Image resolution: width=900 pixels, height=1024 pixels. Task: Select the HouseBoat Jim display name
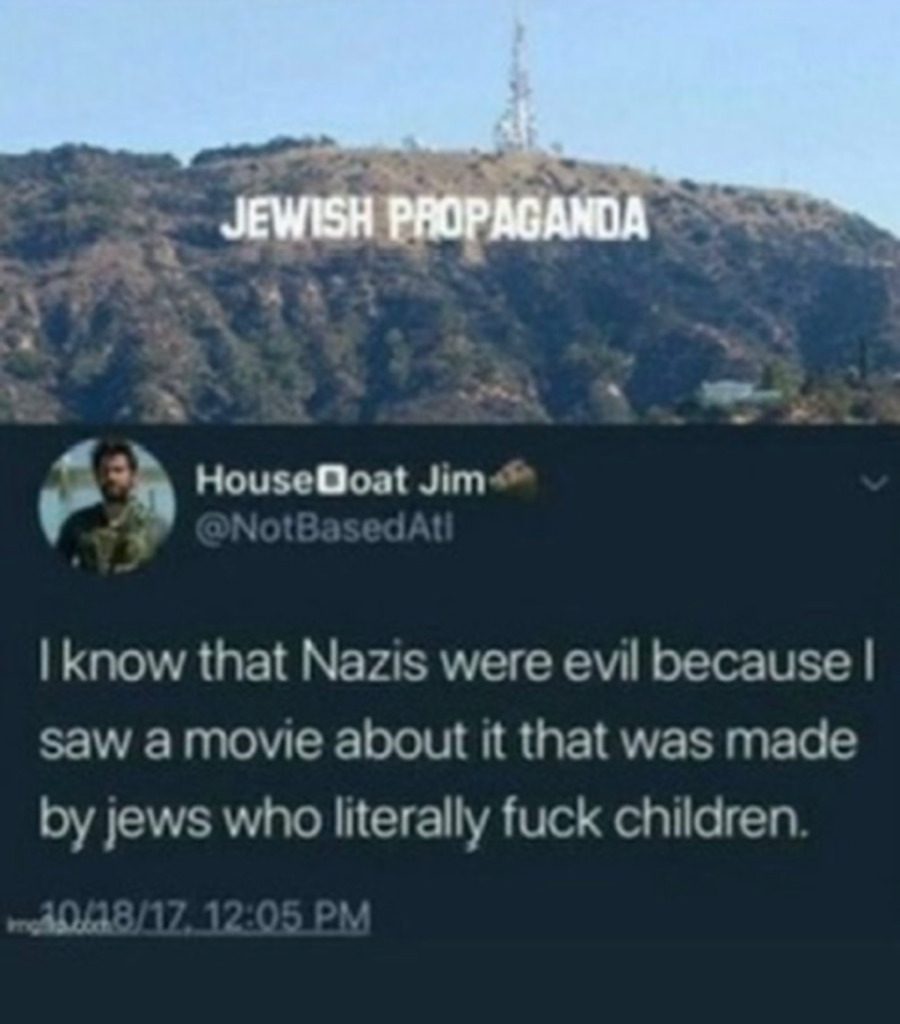342,481
